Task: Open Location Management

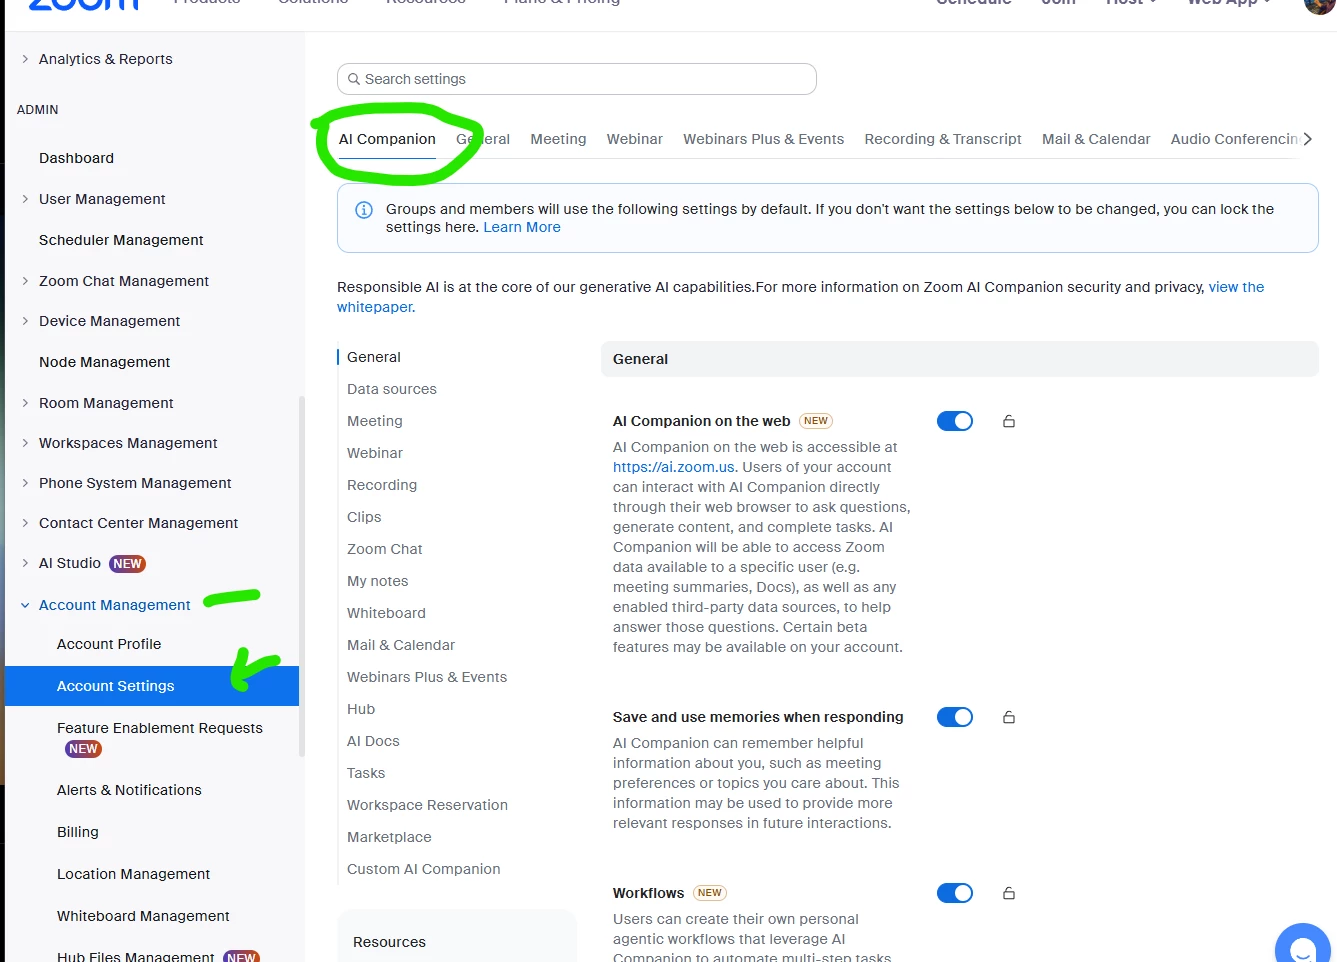Action: pos(133,874)
